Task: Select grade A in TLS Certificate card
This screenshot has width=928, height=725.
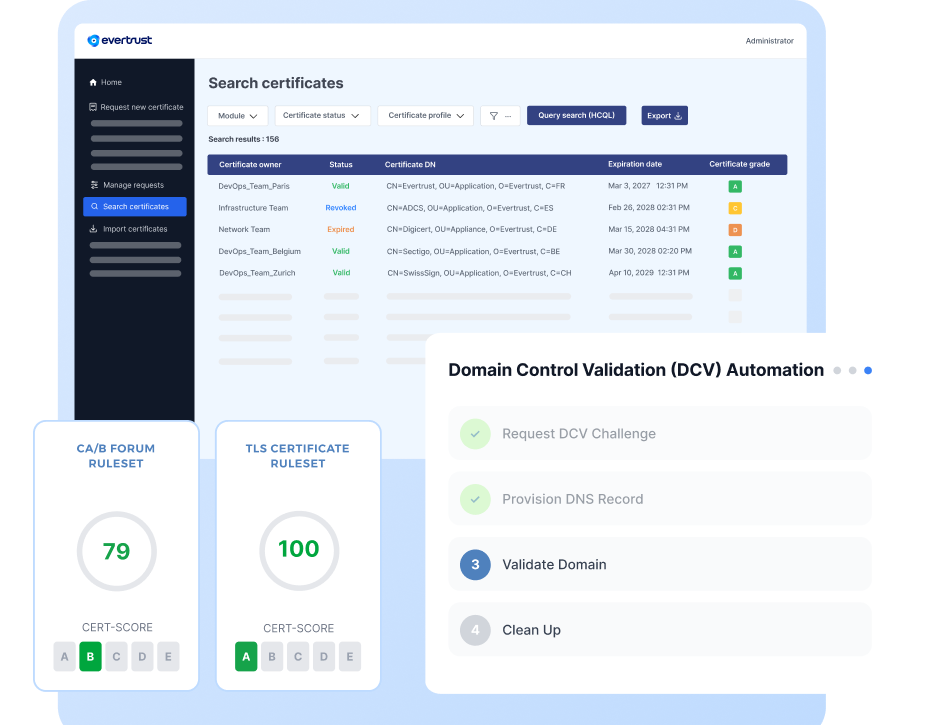Action: [x=246, y=656]
